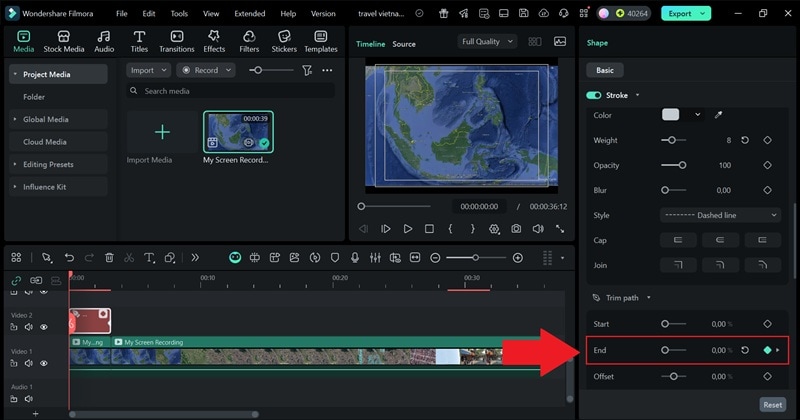Click the Search media field
The height and width of the screenshot is (420, 800).
(231, 91)
